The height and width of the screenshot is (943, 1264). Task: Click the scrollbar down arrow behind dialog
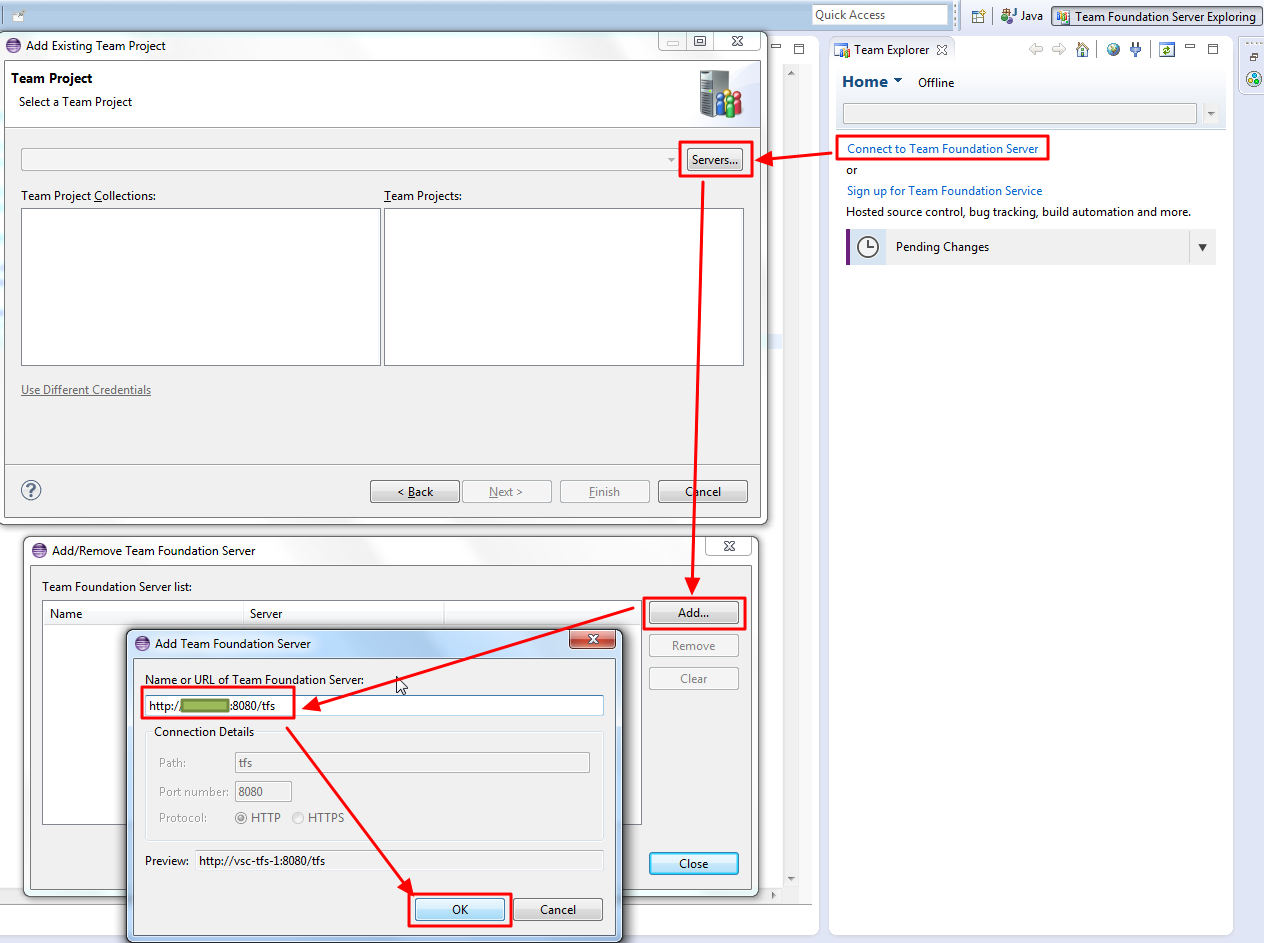coord(791,879)
